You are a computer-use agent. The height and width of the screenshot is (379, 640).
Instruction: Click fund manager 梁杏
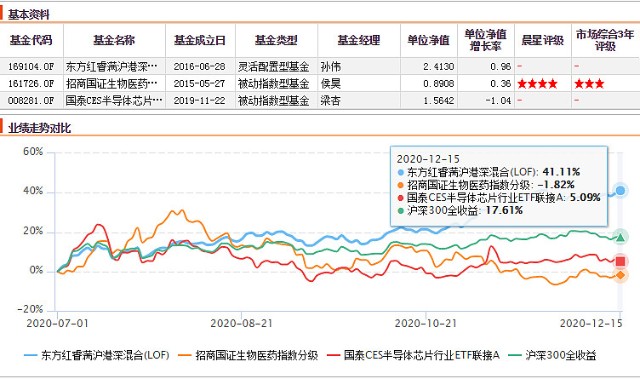[x=331, y=101]
